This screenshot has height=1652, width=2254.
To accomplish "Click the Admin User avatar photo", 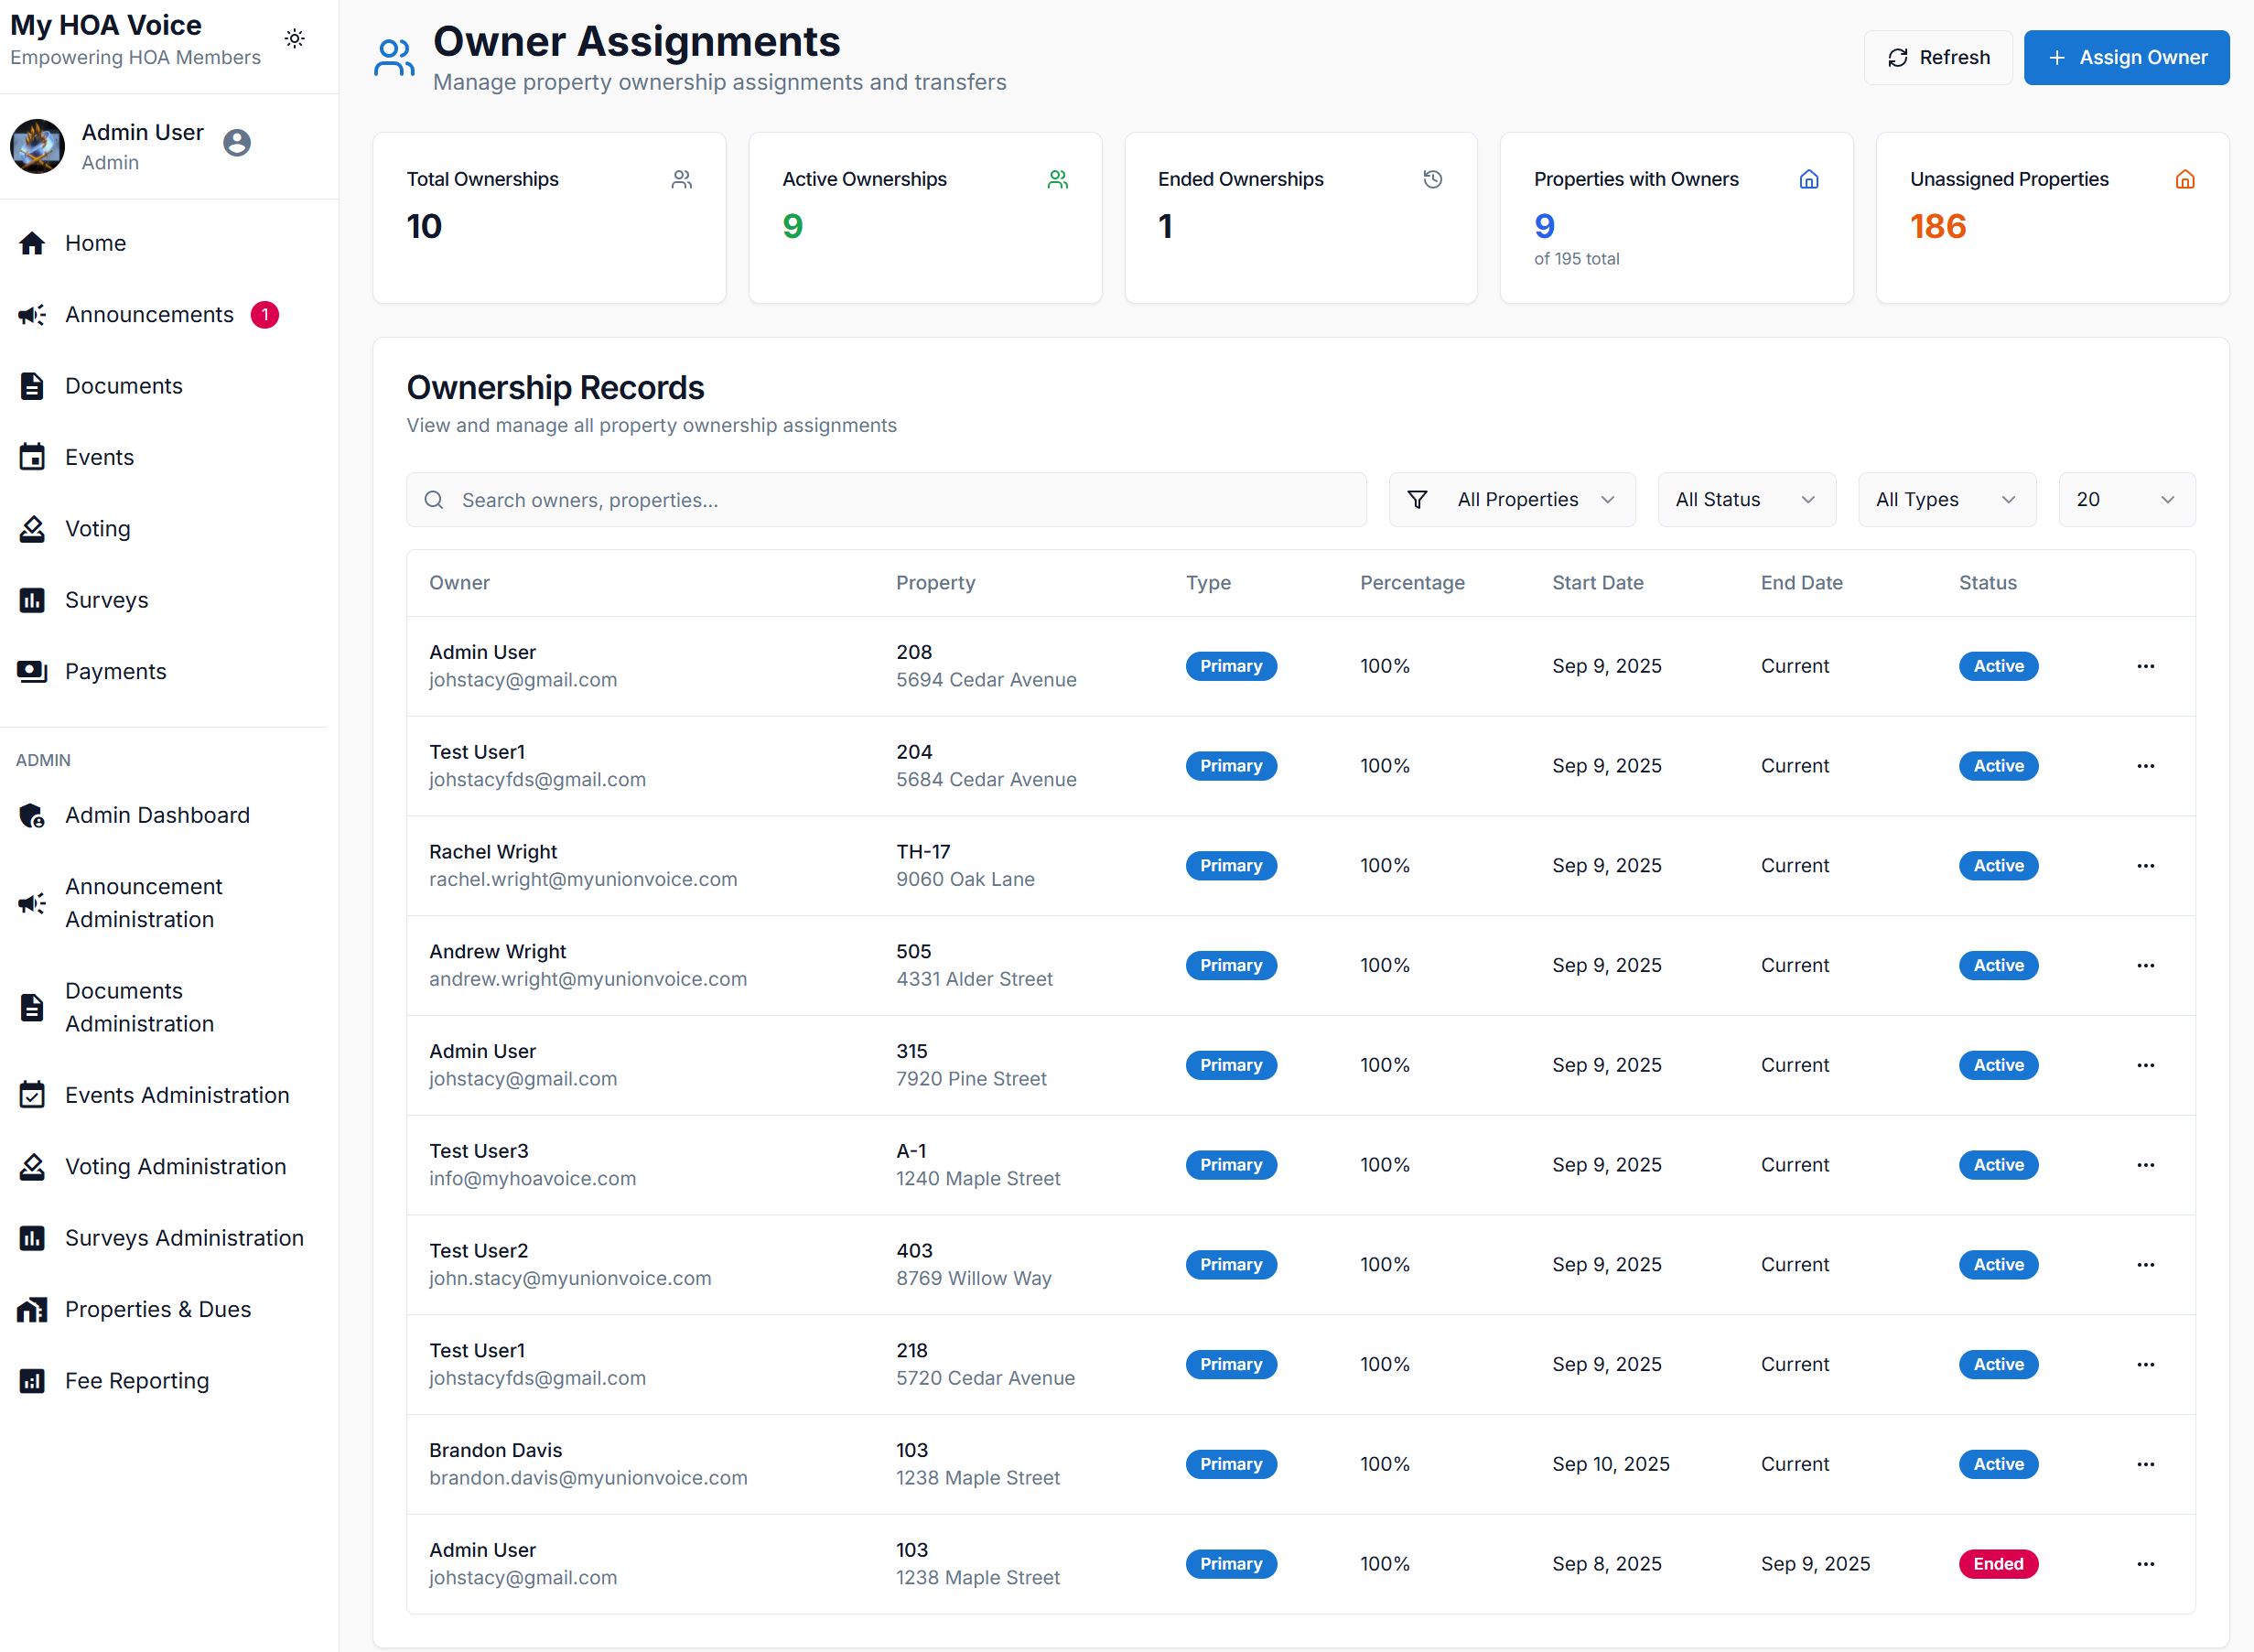I will [37, 146].
